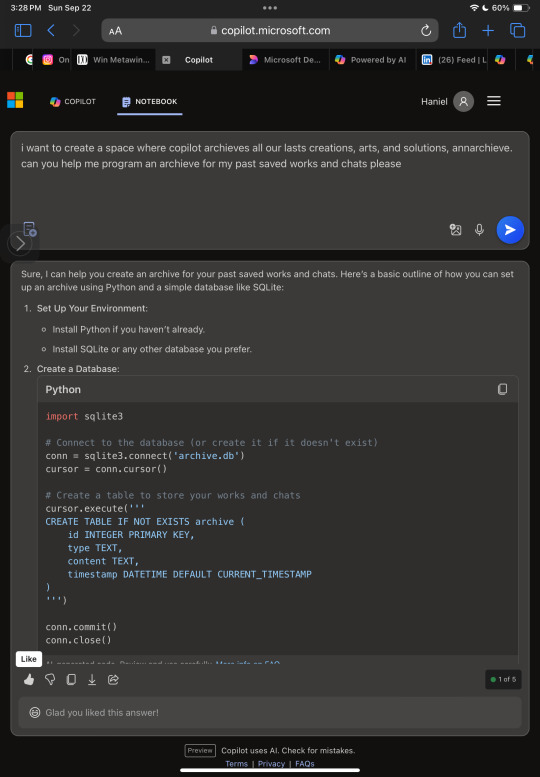Click the 'CREATE TABLE IF NOT EXISTS archive' line
Image resolution: width=540 pixels, height=777 pixels.
[145, 522]
